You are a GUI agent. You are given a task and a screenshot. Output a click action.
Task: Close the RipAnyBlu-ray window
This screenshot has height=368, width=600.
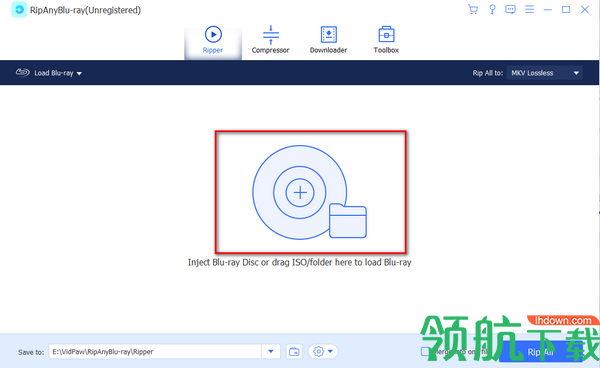point(585,10)
